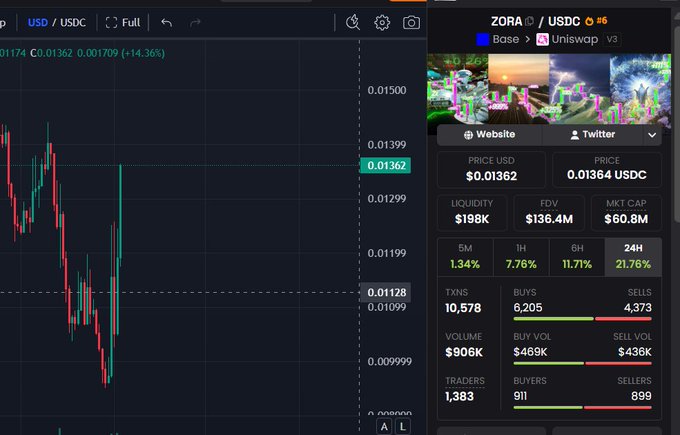Undo the last chart action
680x435 pixels.
click(167, 22)
